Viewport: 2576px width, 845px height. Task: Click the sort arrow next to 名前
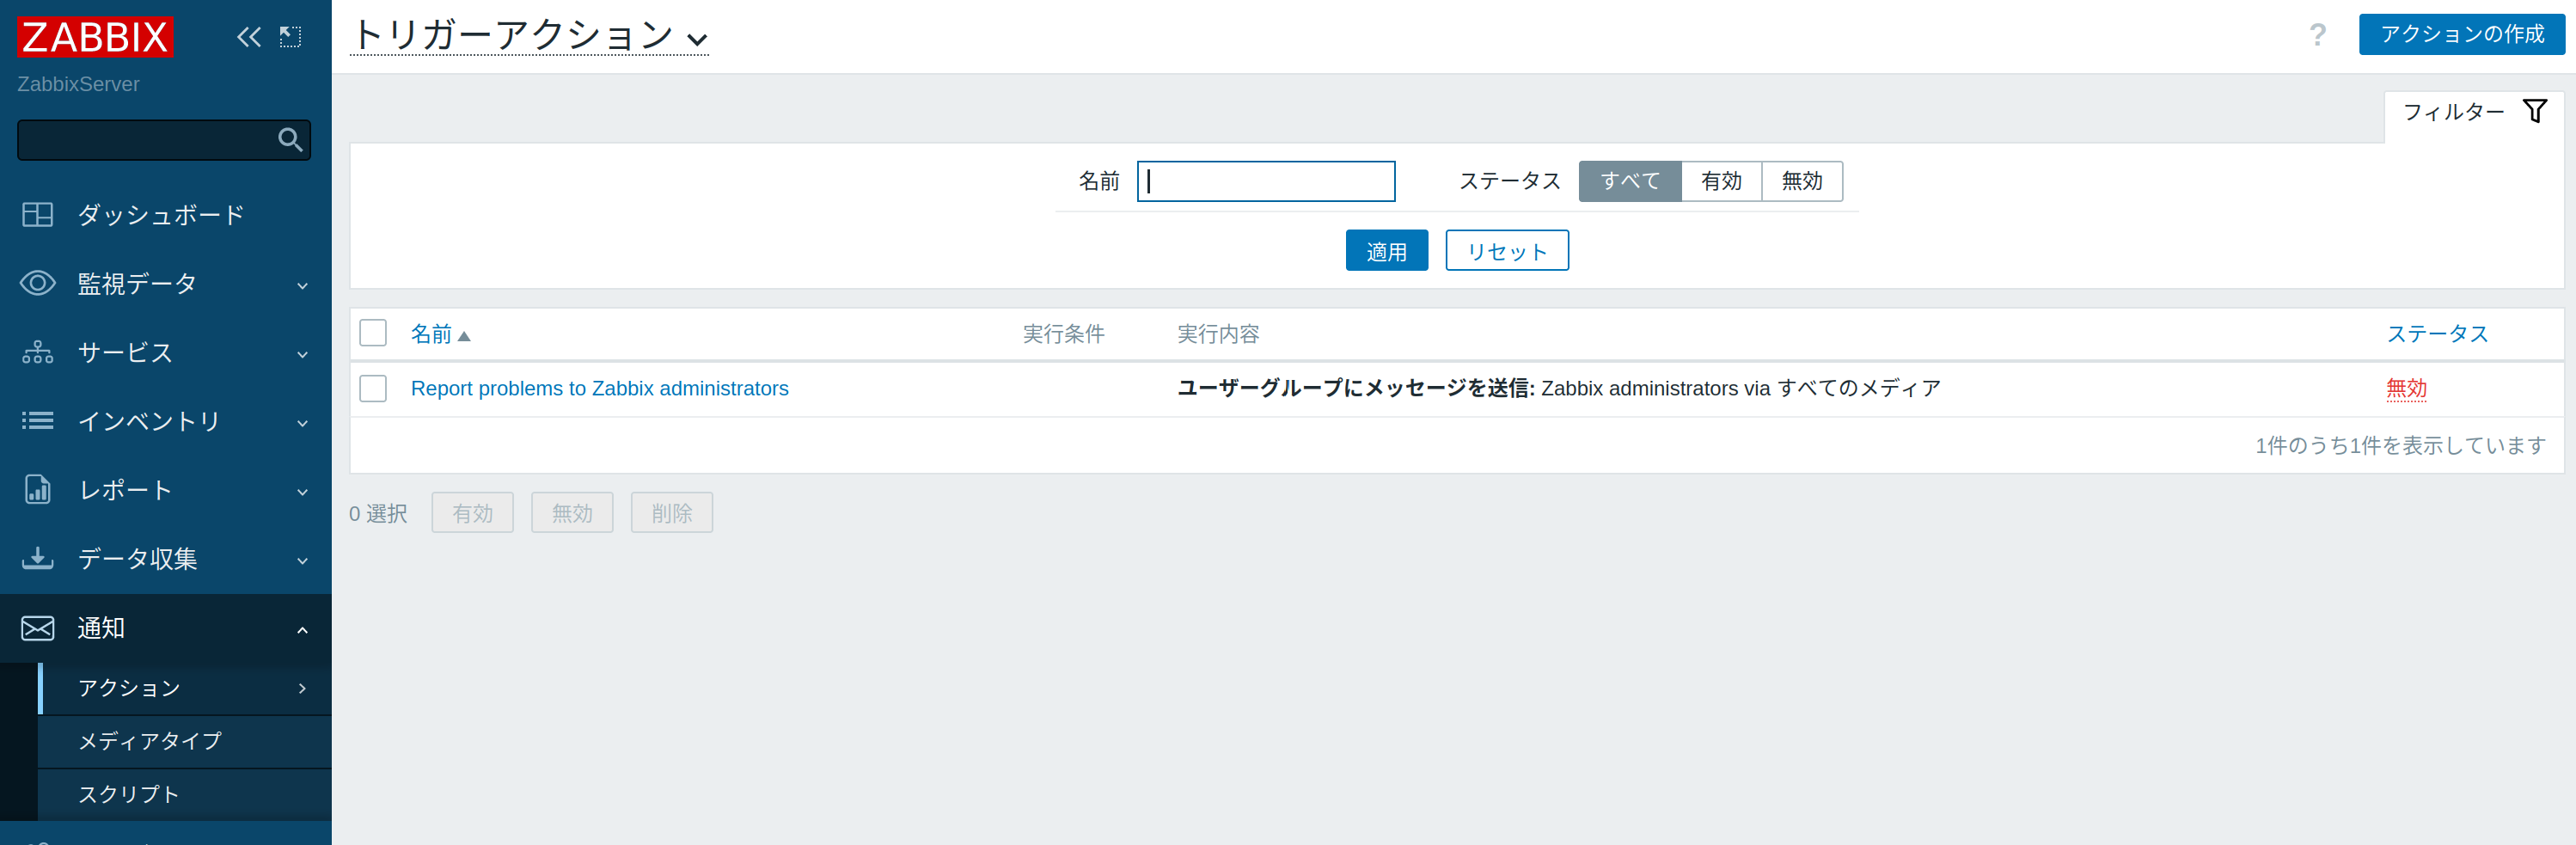[464, 336]
